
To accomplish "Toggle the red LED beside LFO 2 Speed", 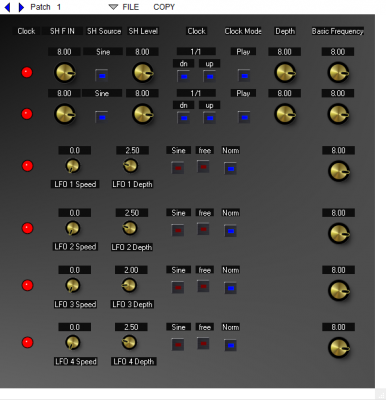I will click(x=27, y=228).
